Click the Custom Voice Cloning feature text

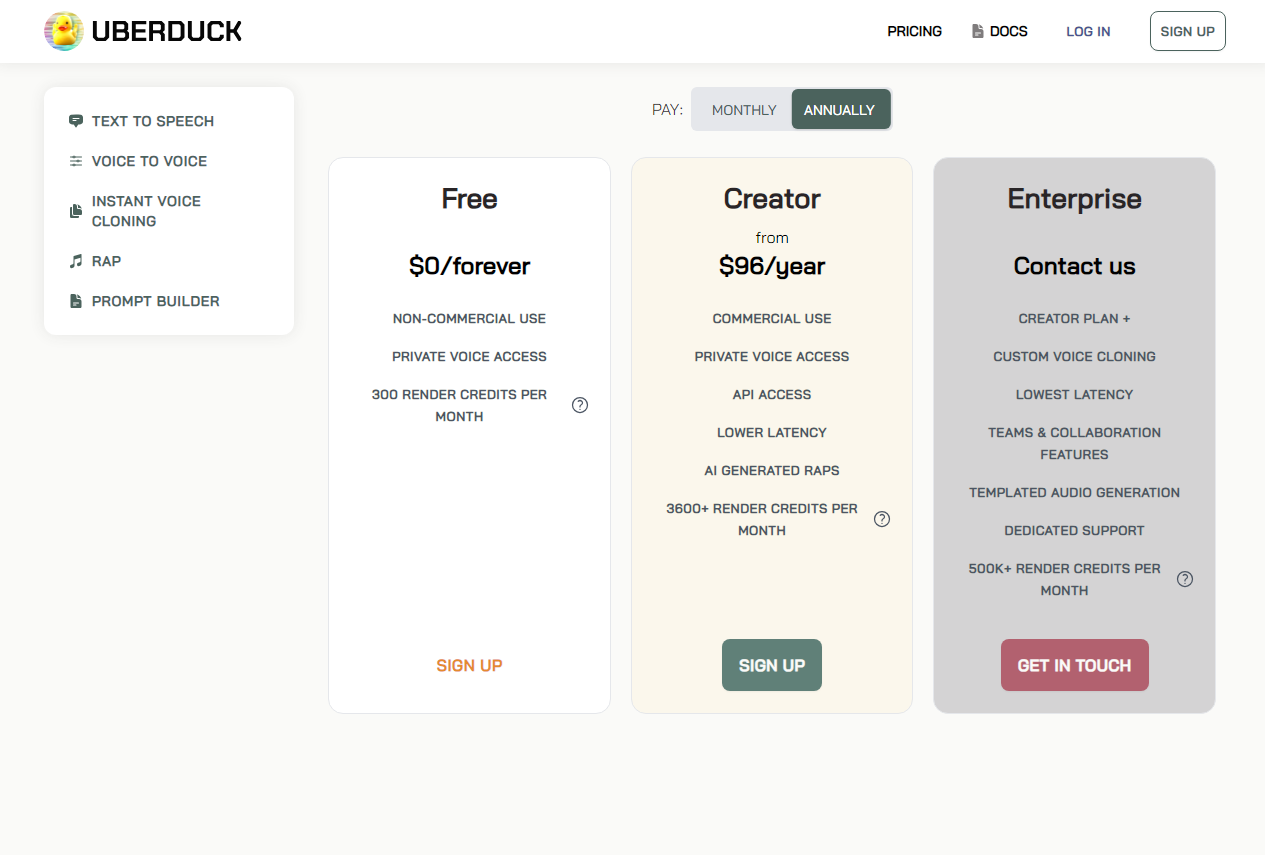point(1075,357)
